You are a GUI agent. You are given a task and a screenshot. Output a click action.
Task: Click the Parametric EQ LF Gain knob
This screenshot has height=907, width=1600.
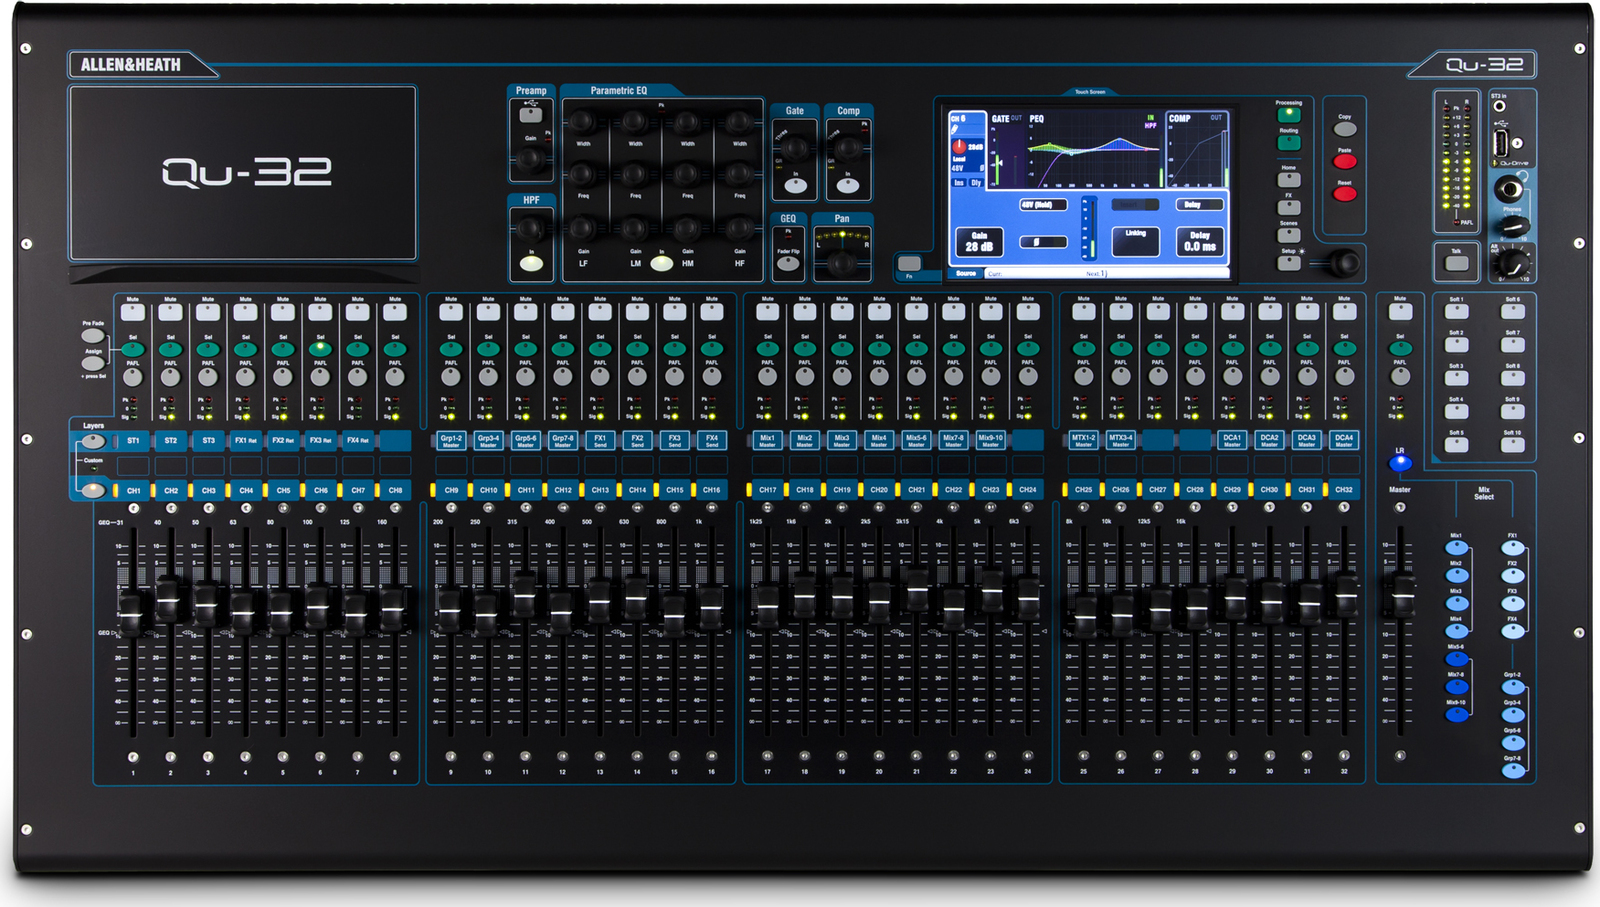[x=583, y=229]
